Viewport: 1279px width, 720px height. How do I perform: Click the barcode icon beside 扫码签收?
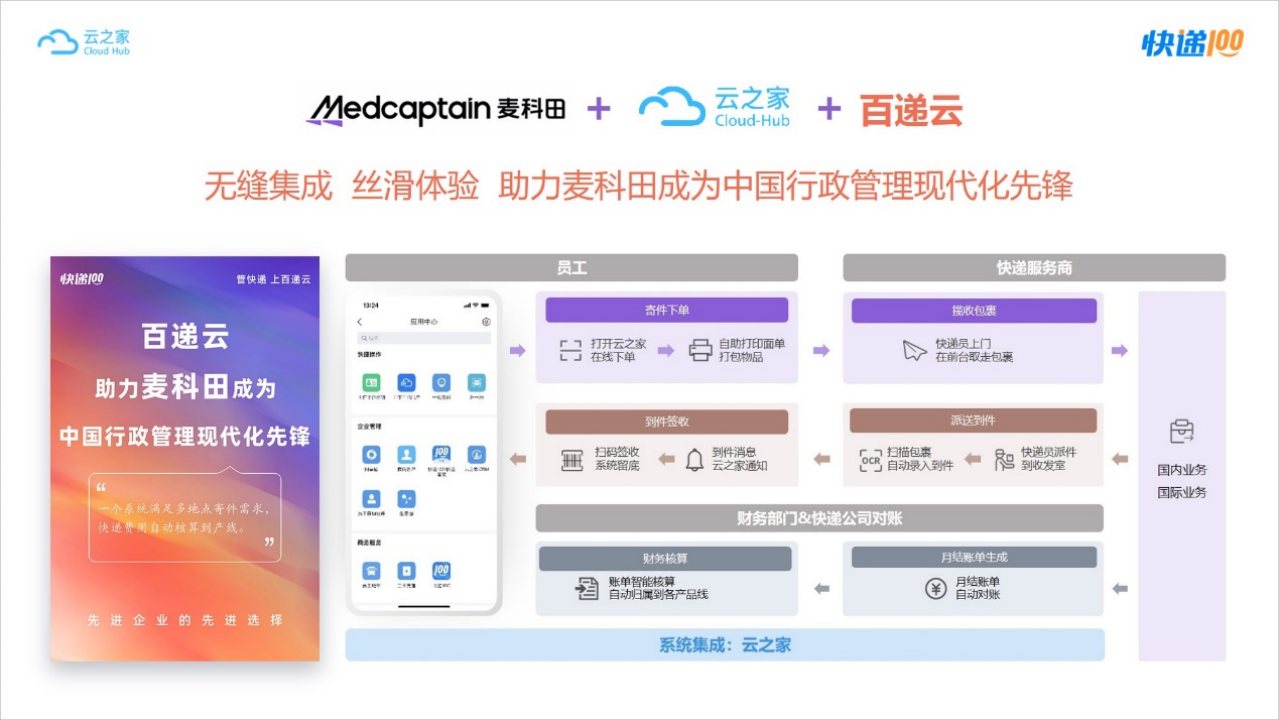click(x=572, y=459)
